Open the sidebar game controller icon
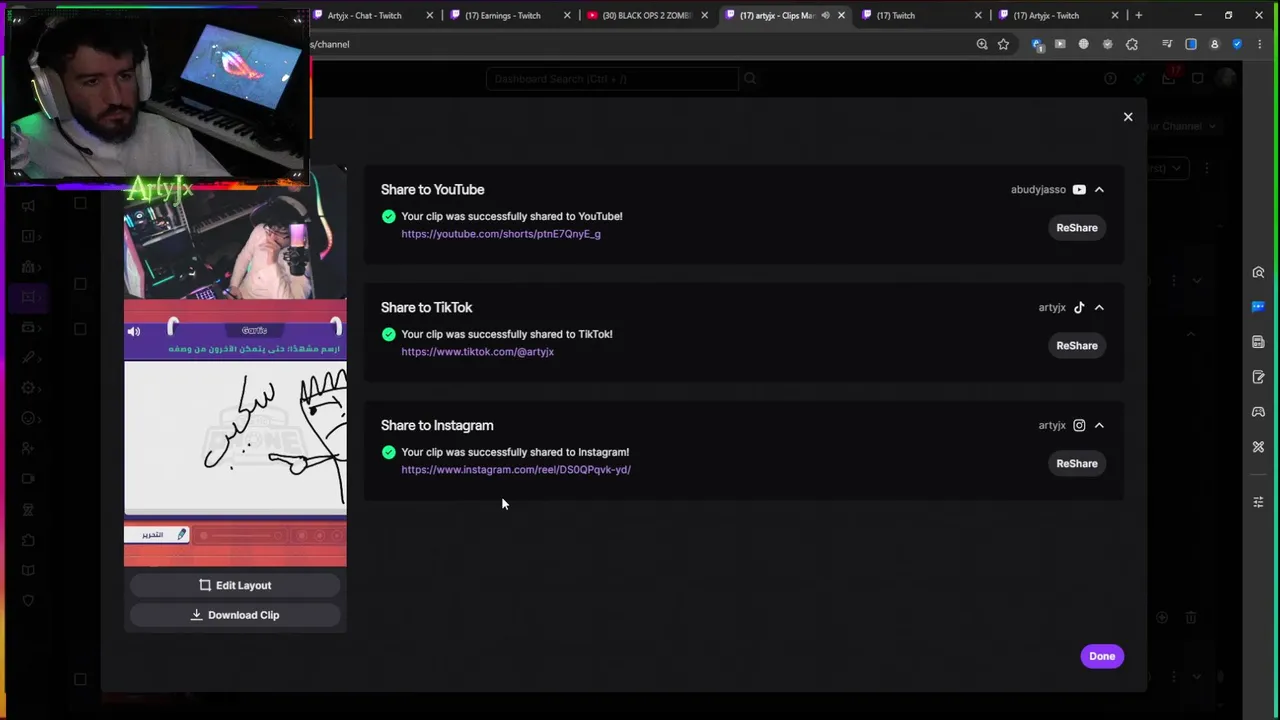 point(1258,412)
